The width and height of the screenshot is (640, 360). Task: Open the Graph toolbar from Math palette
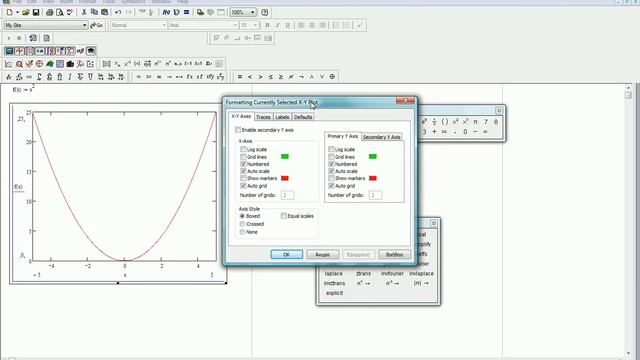pyautogui.click(x=19, y=51)
